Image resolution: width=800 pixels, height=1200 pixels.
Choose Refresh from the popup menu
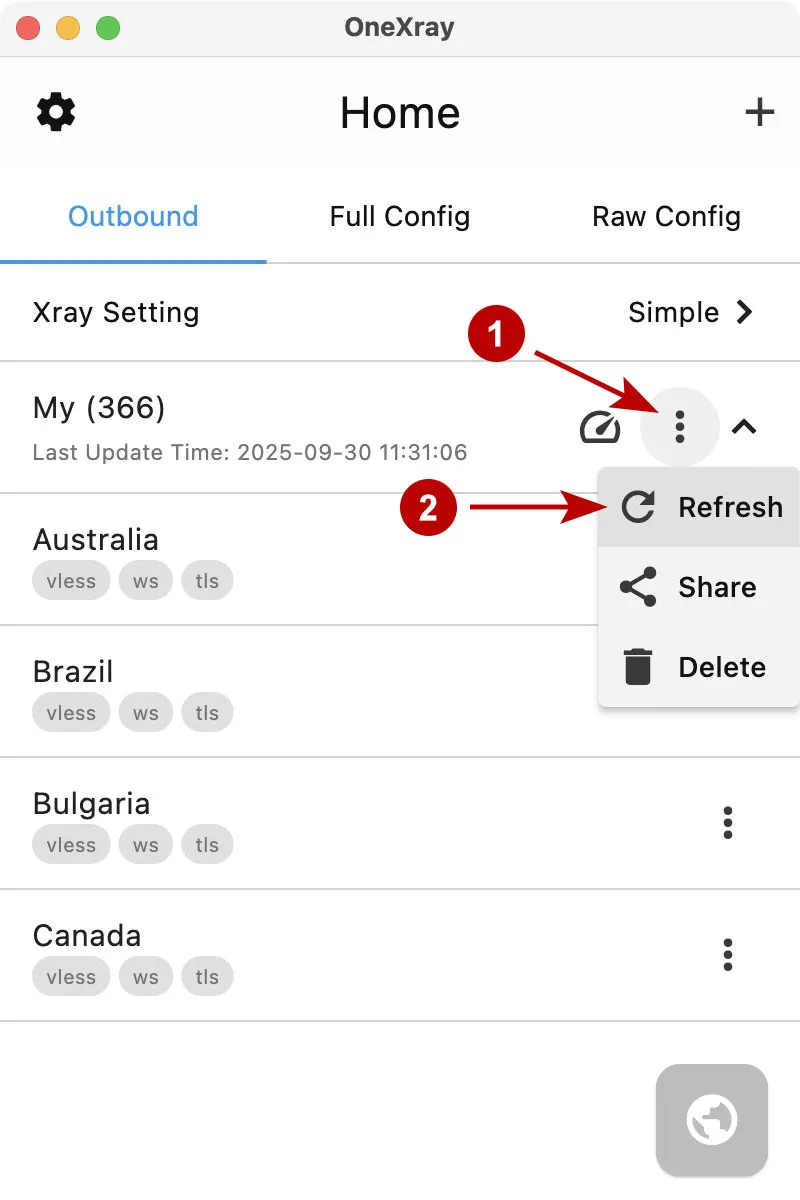[x=700, y=507]
